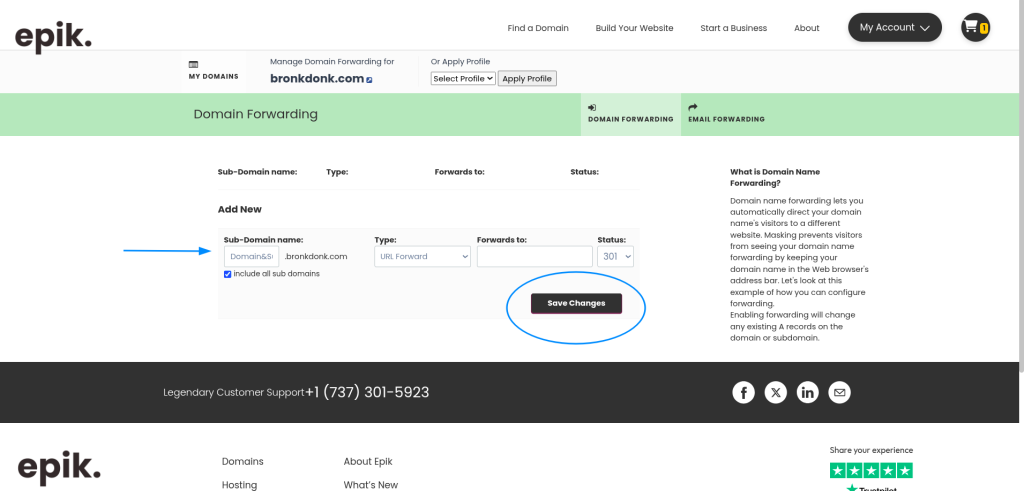Switch to the Email Forwarding tab
The image size is (1024, 491).
coord(726,114)
